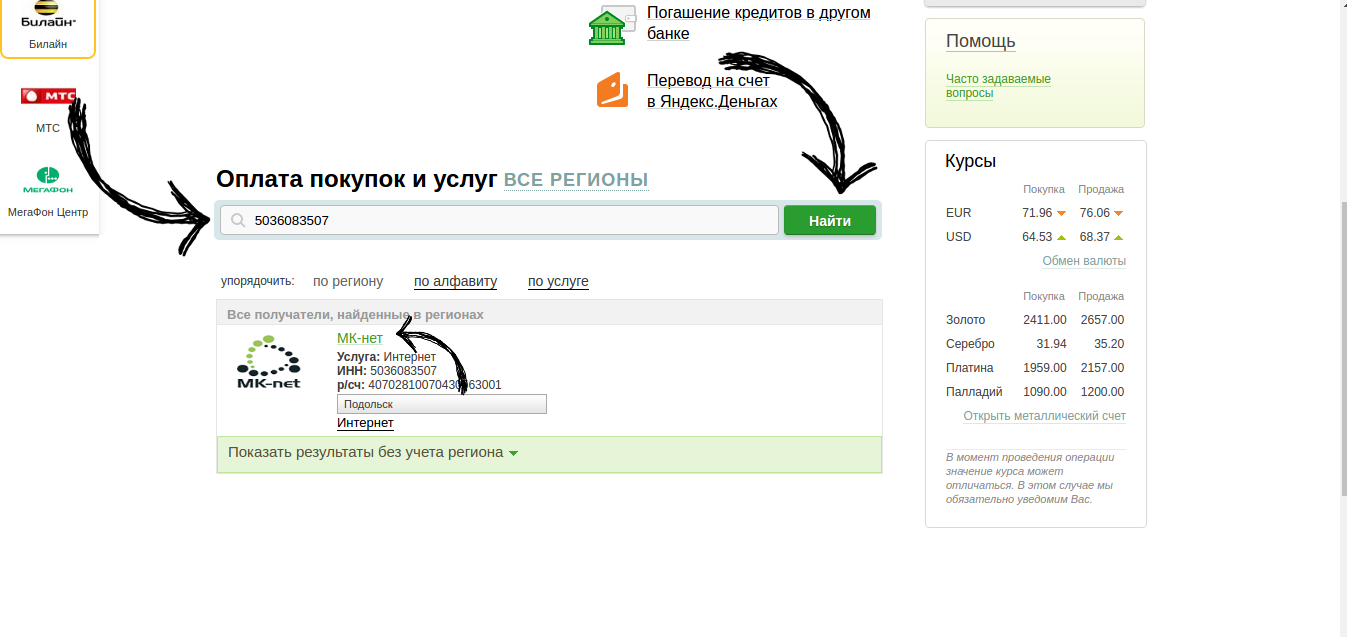Click the Интернет service link

365,423
